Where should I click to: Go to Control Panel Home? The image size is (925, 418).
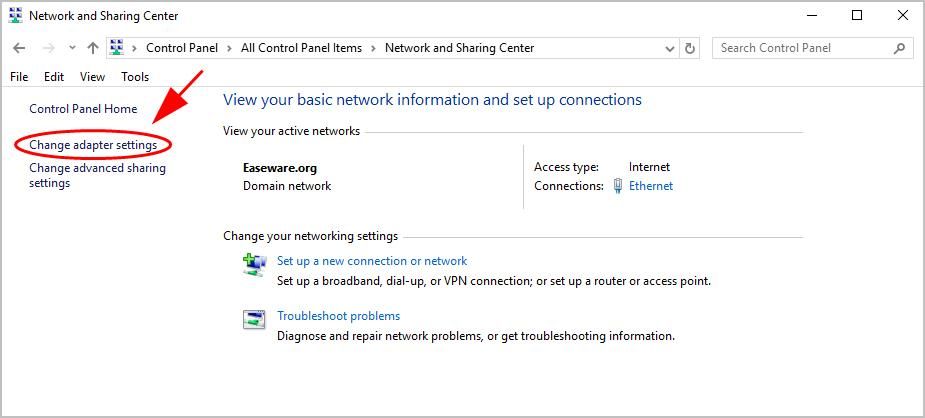[83, 109]
